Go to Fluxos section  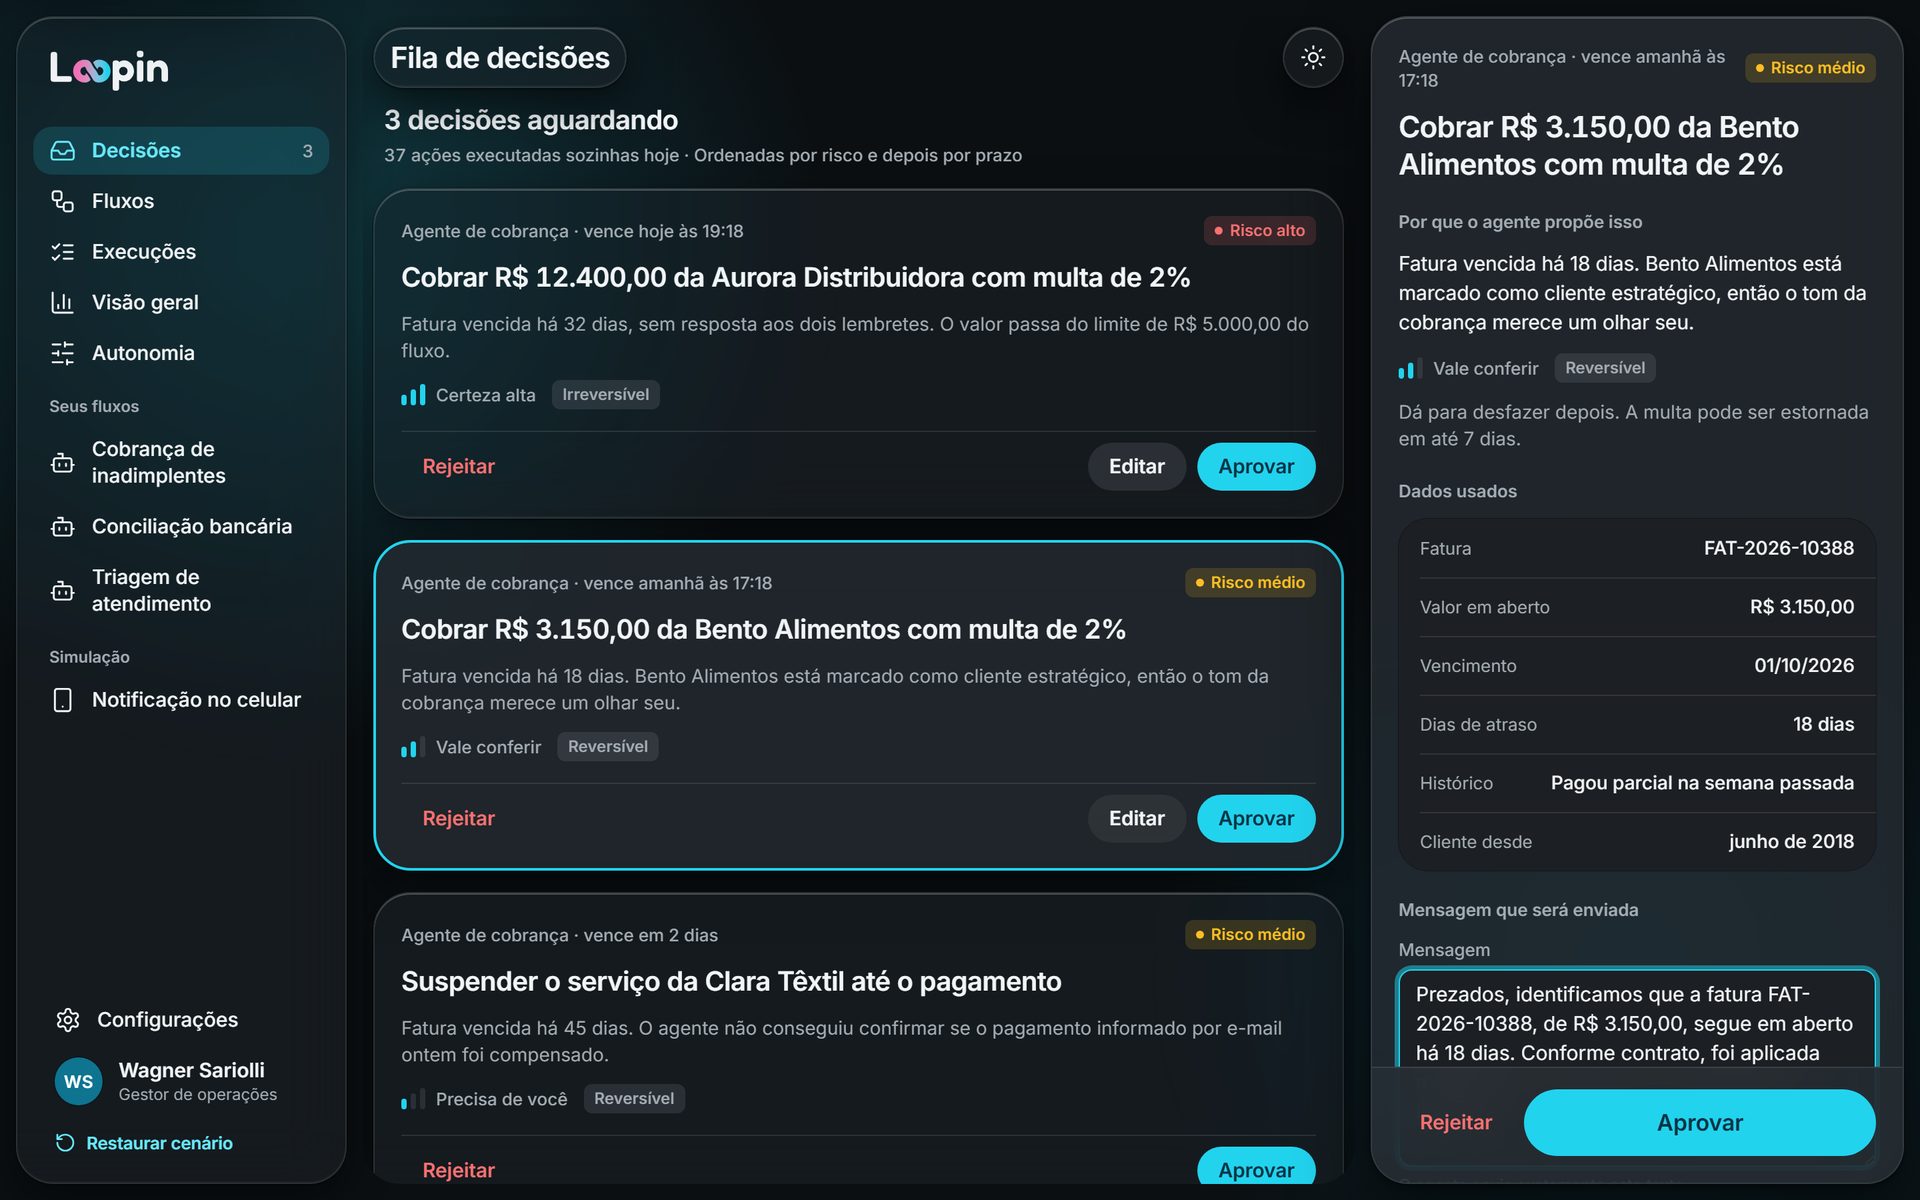click(181, 201)
